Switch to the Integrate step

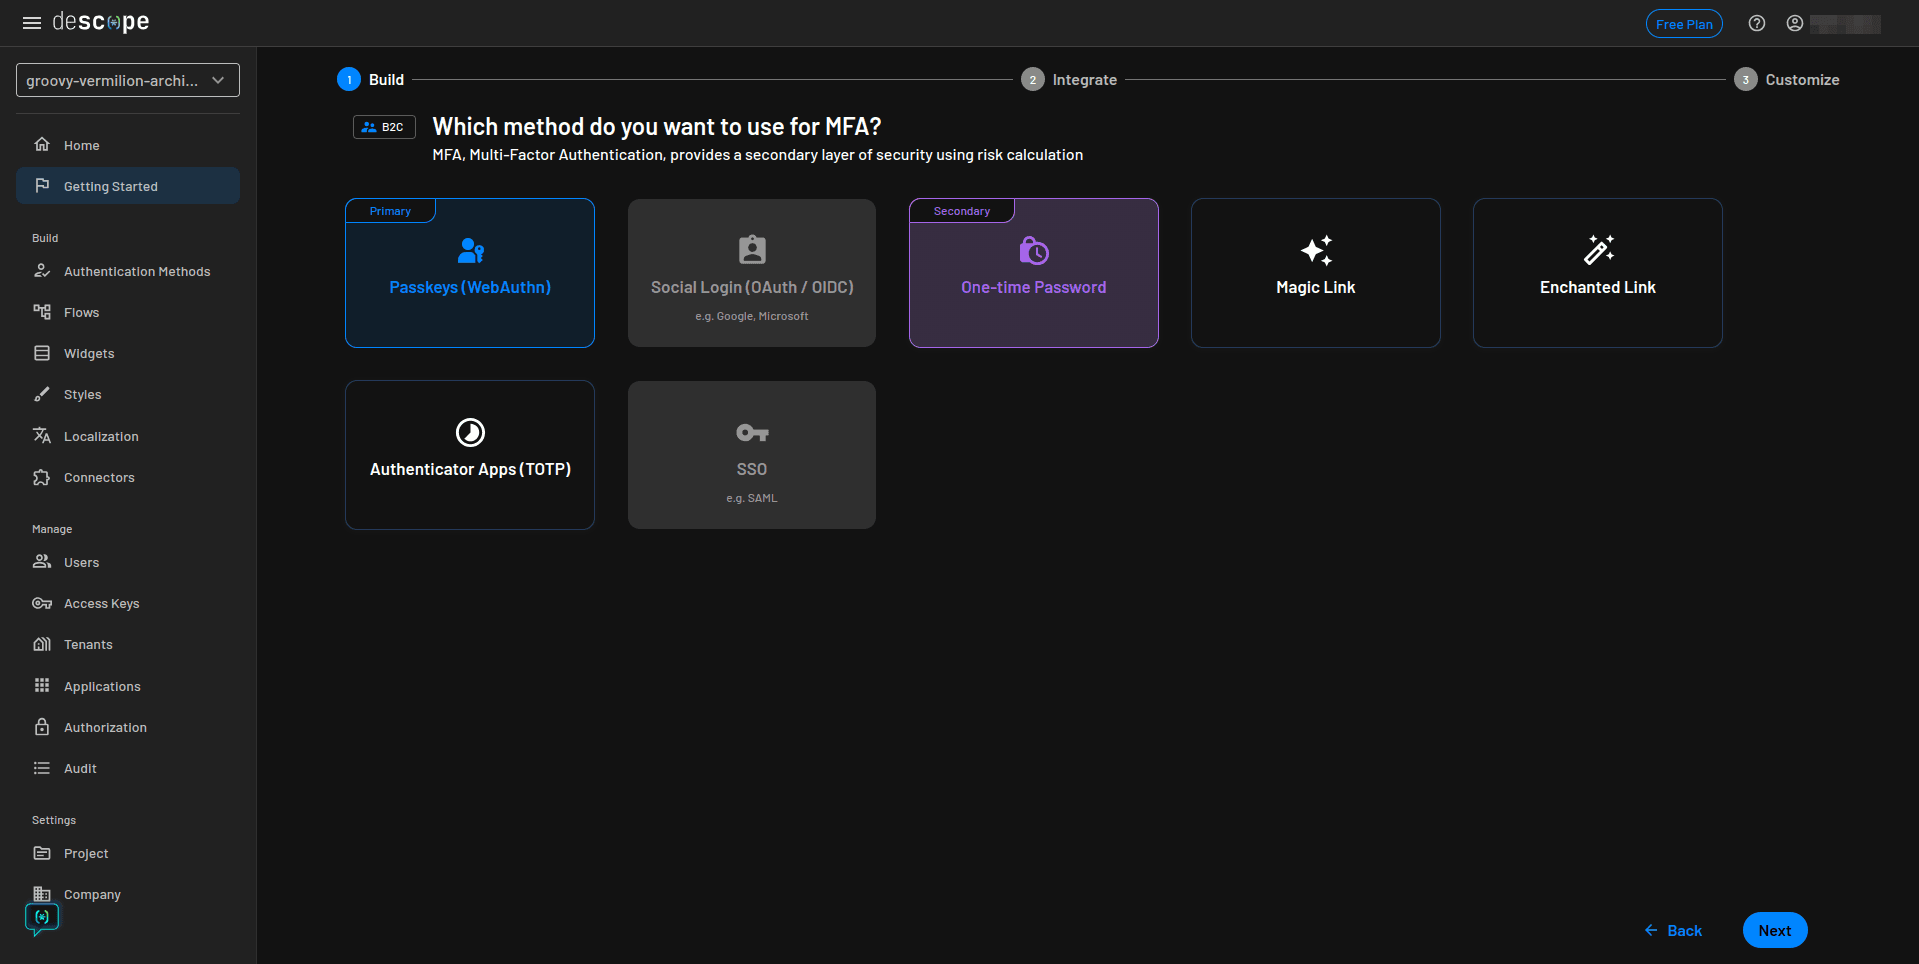(1069, 80)
